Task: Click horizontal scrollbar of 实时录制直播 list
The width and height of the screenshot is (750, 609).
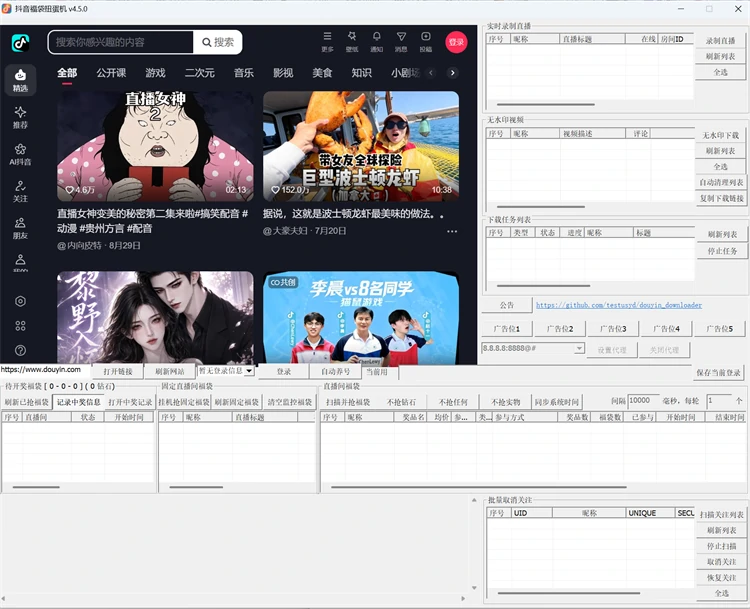Action: [x=546, y=104]
